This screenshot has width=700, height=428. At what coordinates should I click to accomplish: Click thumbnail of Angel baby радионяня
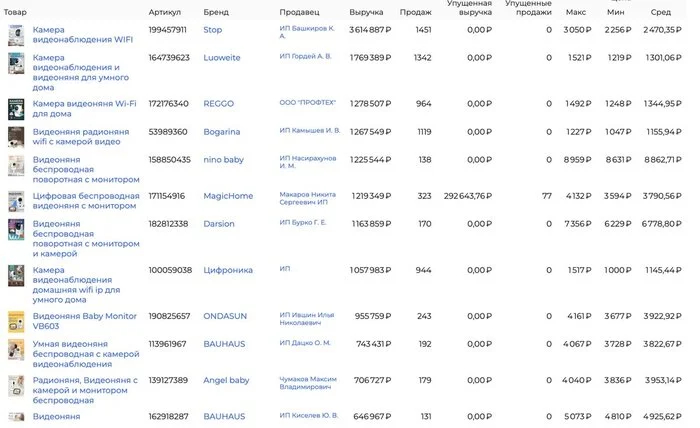tap(16, 386)
